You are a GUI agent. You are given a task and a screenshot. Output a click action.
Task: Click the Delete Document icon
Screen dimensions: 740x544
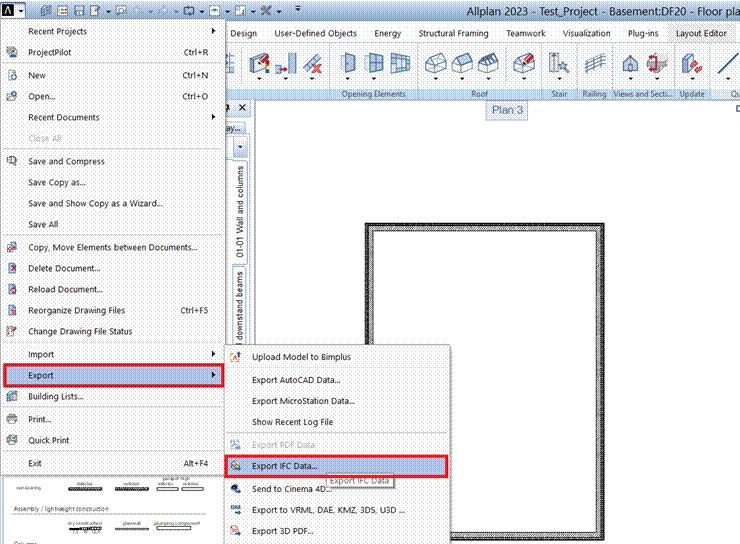12,268
